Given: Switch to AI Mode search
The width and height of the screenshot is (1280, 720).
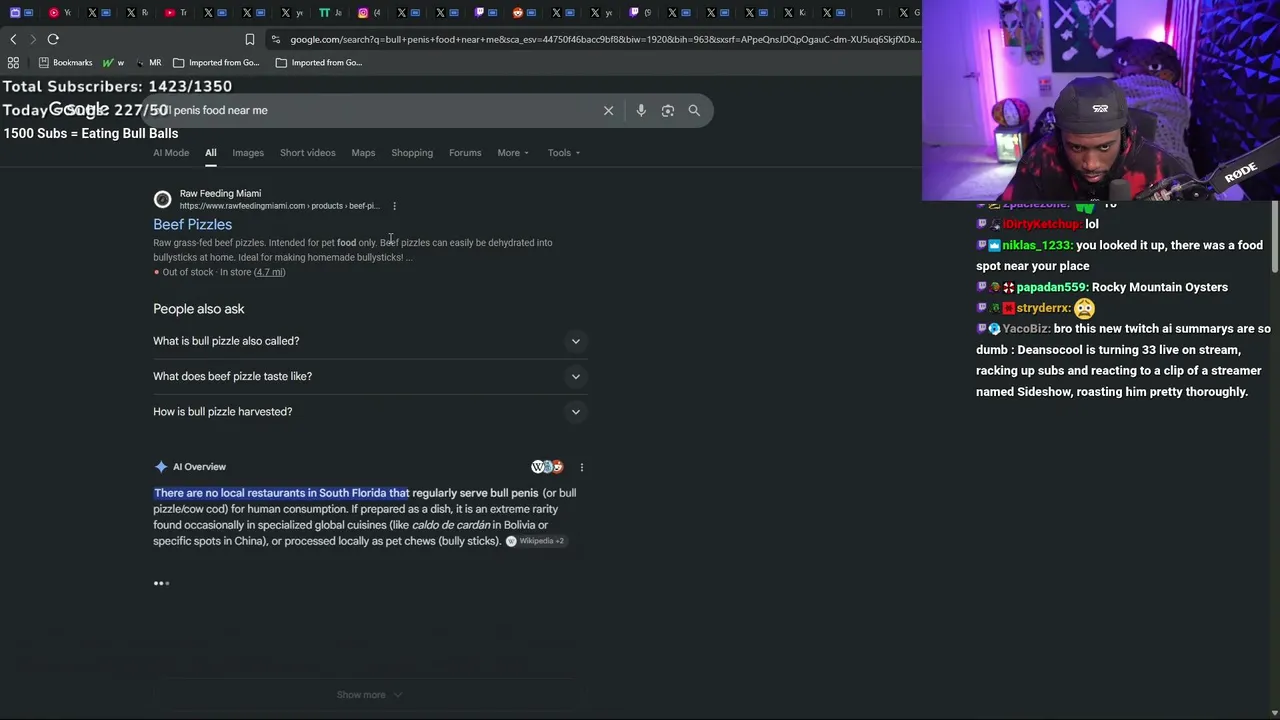Looking at the screenshot, I should coord(171,153).
